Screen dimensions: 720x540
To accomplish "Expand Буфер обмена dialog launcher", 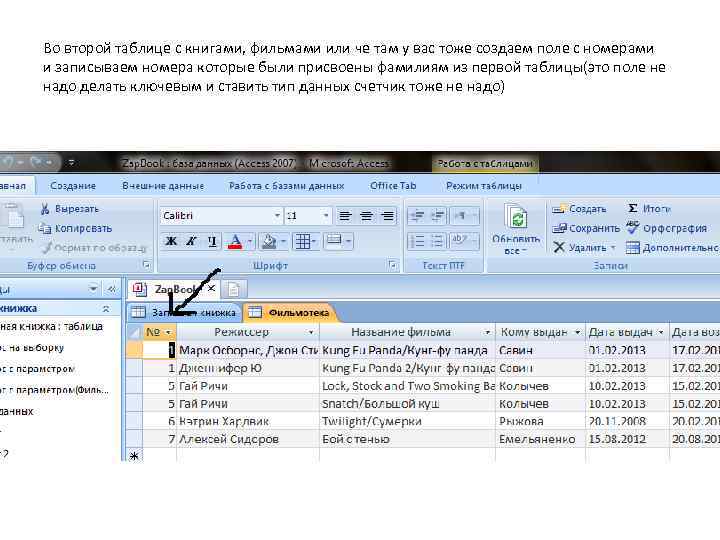I will 146,265.
